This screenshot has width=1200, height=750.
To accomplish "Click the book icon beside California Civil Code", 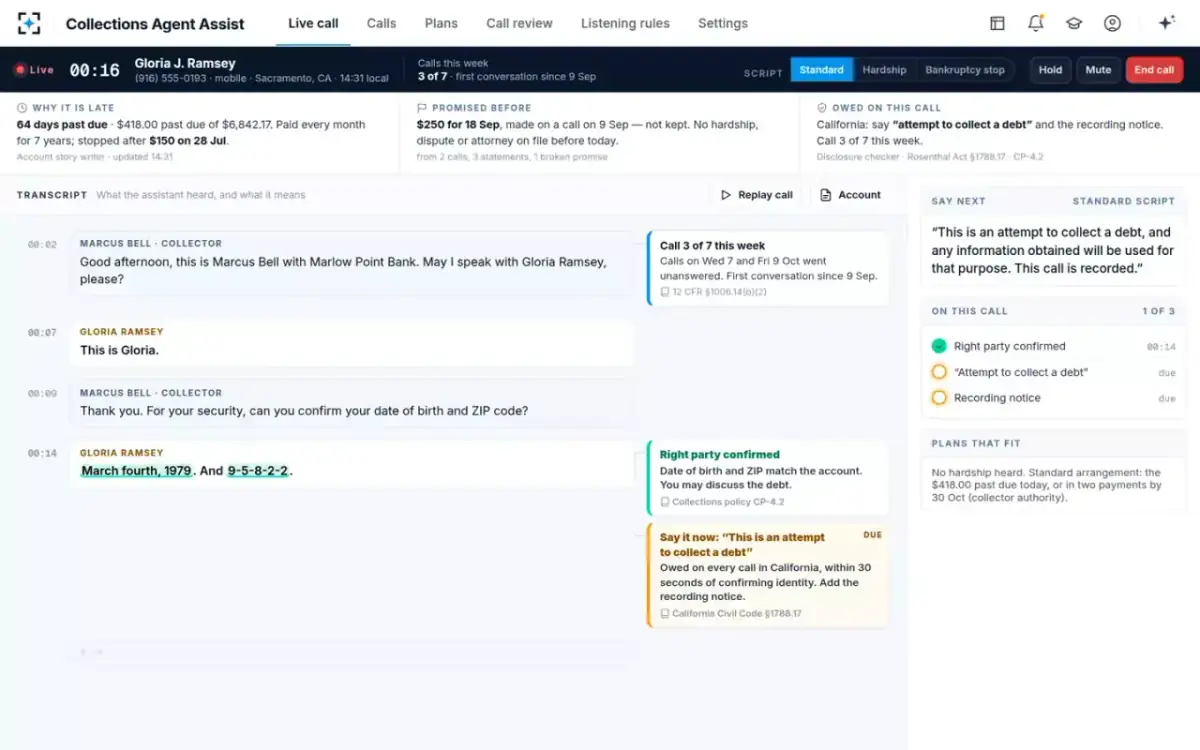I will click(x=665, y=614).
